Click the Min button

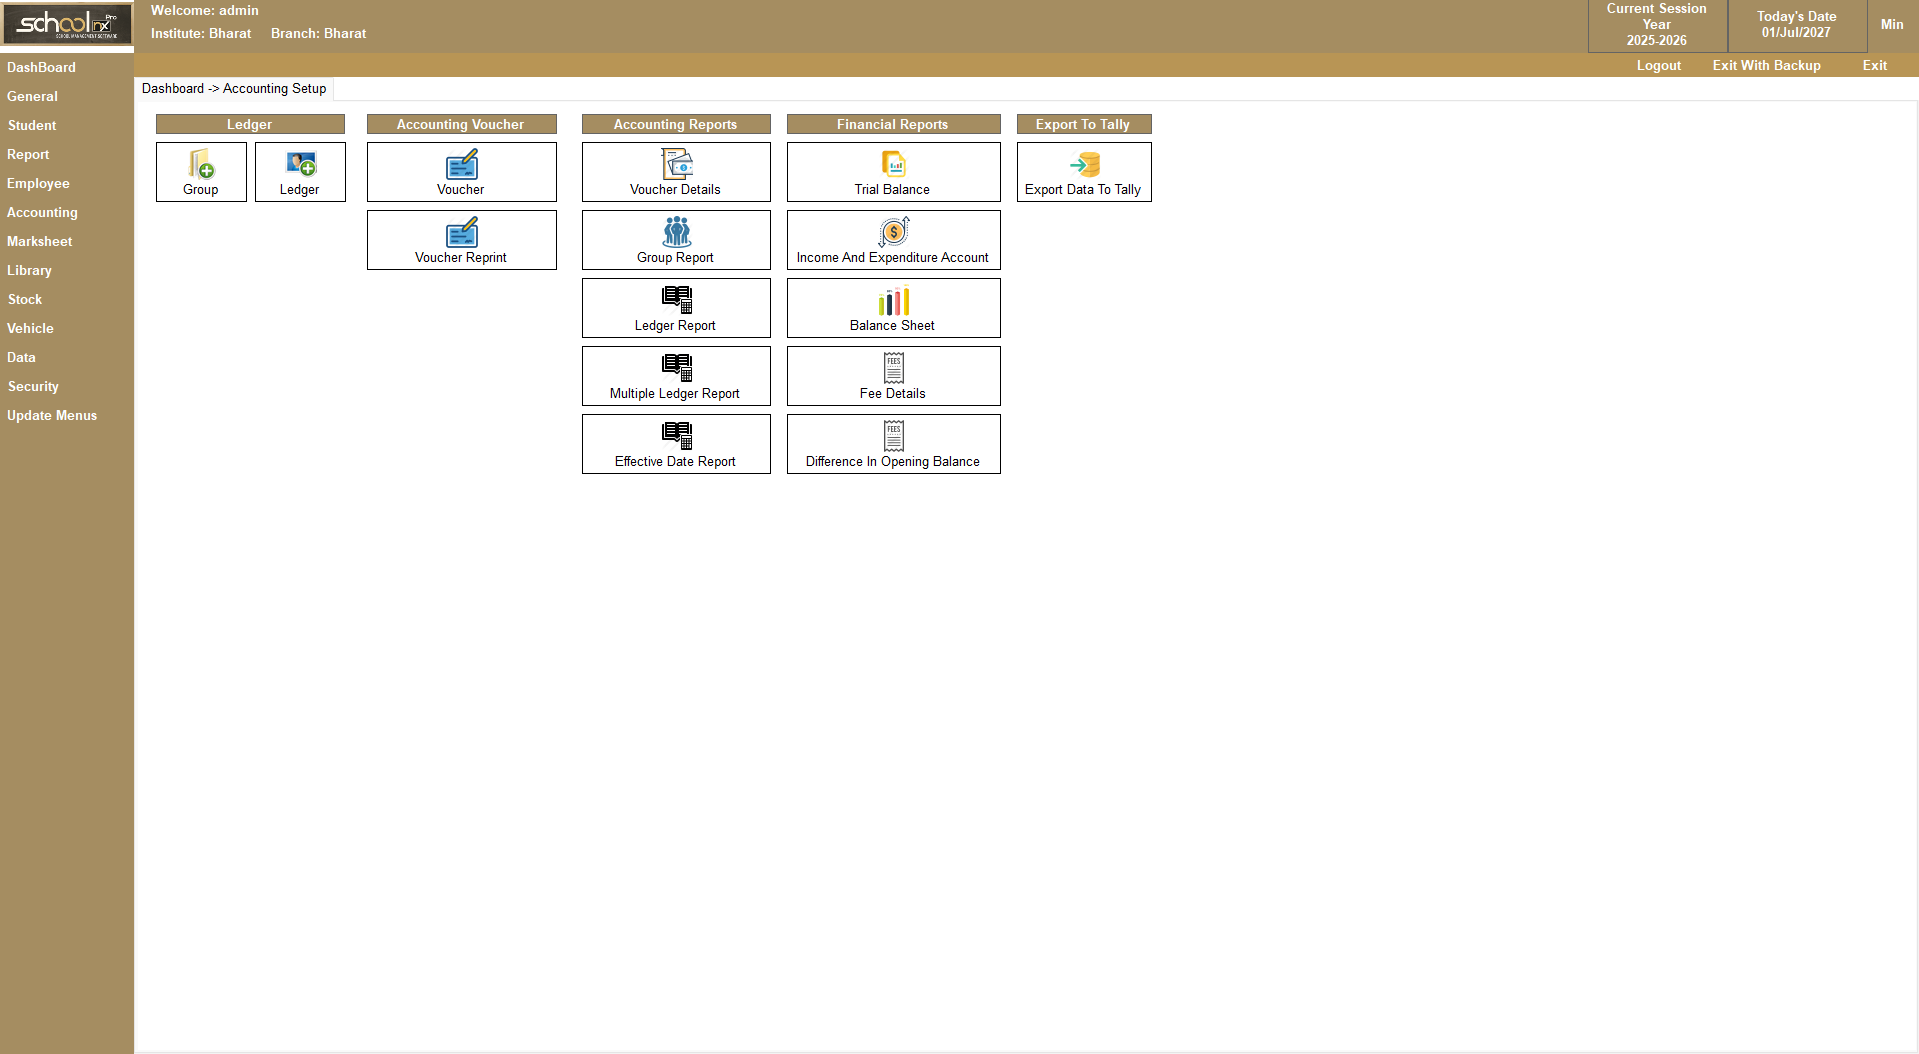click(x=1892, y=24)
